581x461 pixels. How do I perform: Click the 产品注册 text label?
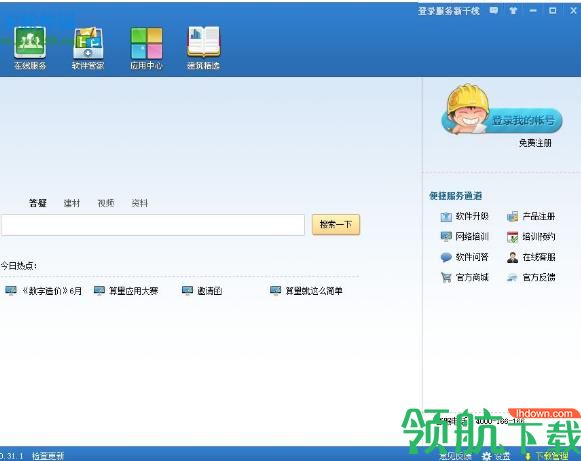click(x=539, y=216)
